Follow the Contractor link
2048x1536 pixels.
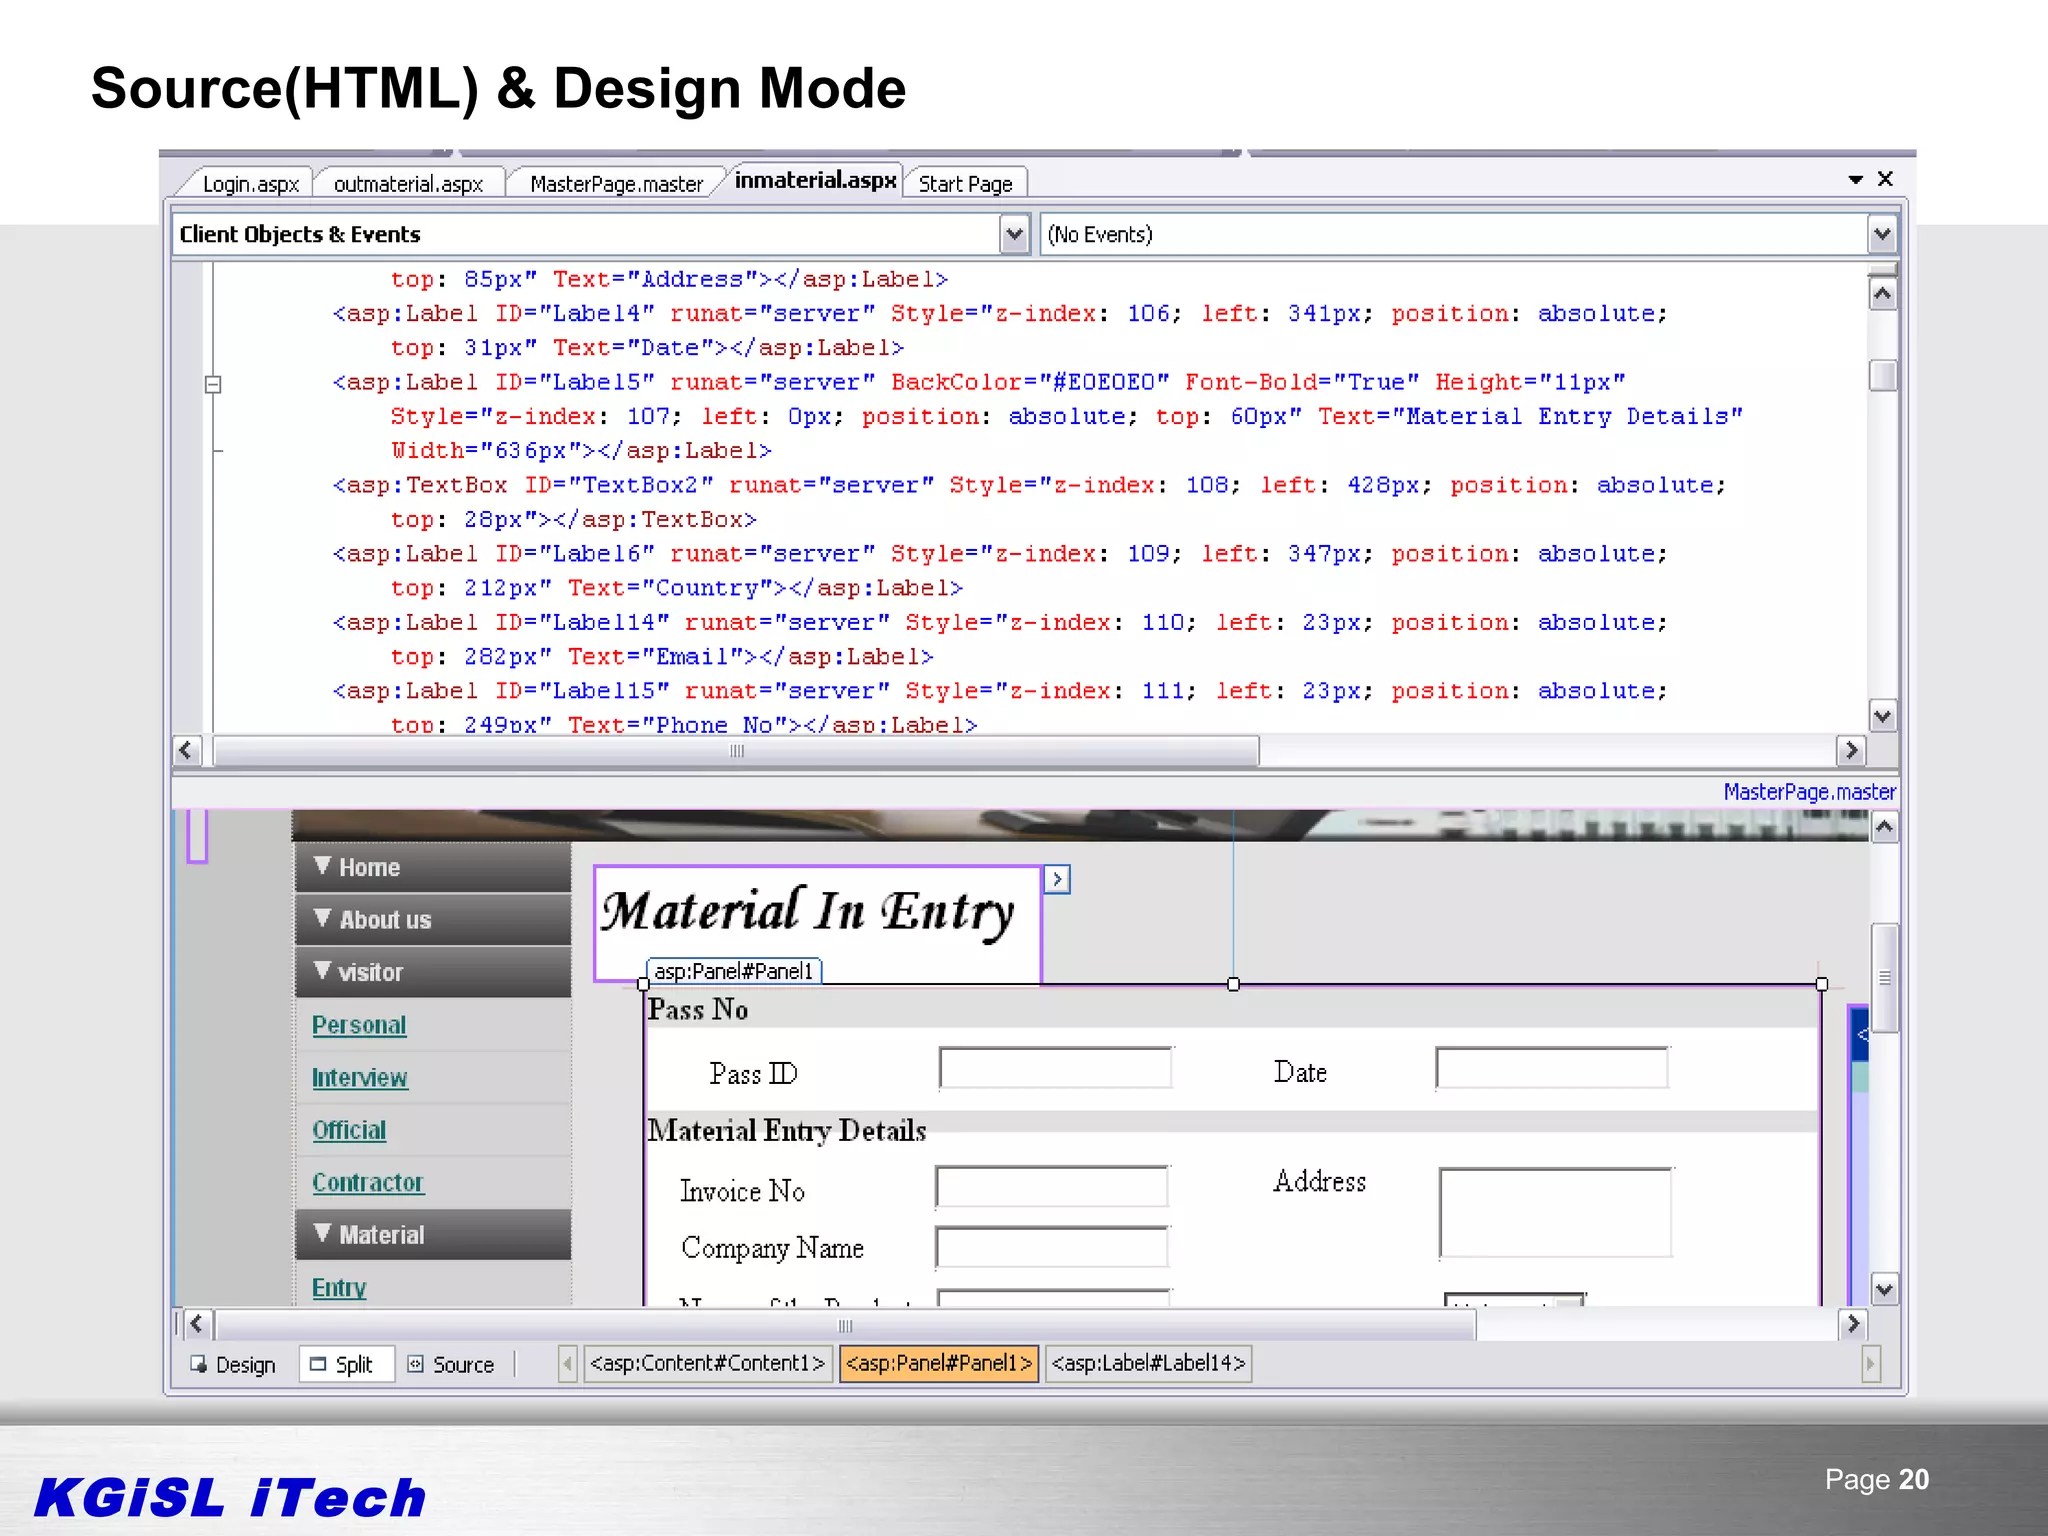pos(367,1183)
